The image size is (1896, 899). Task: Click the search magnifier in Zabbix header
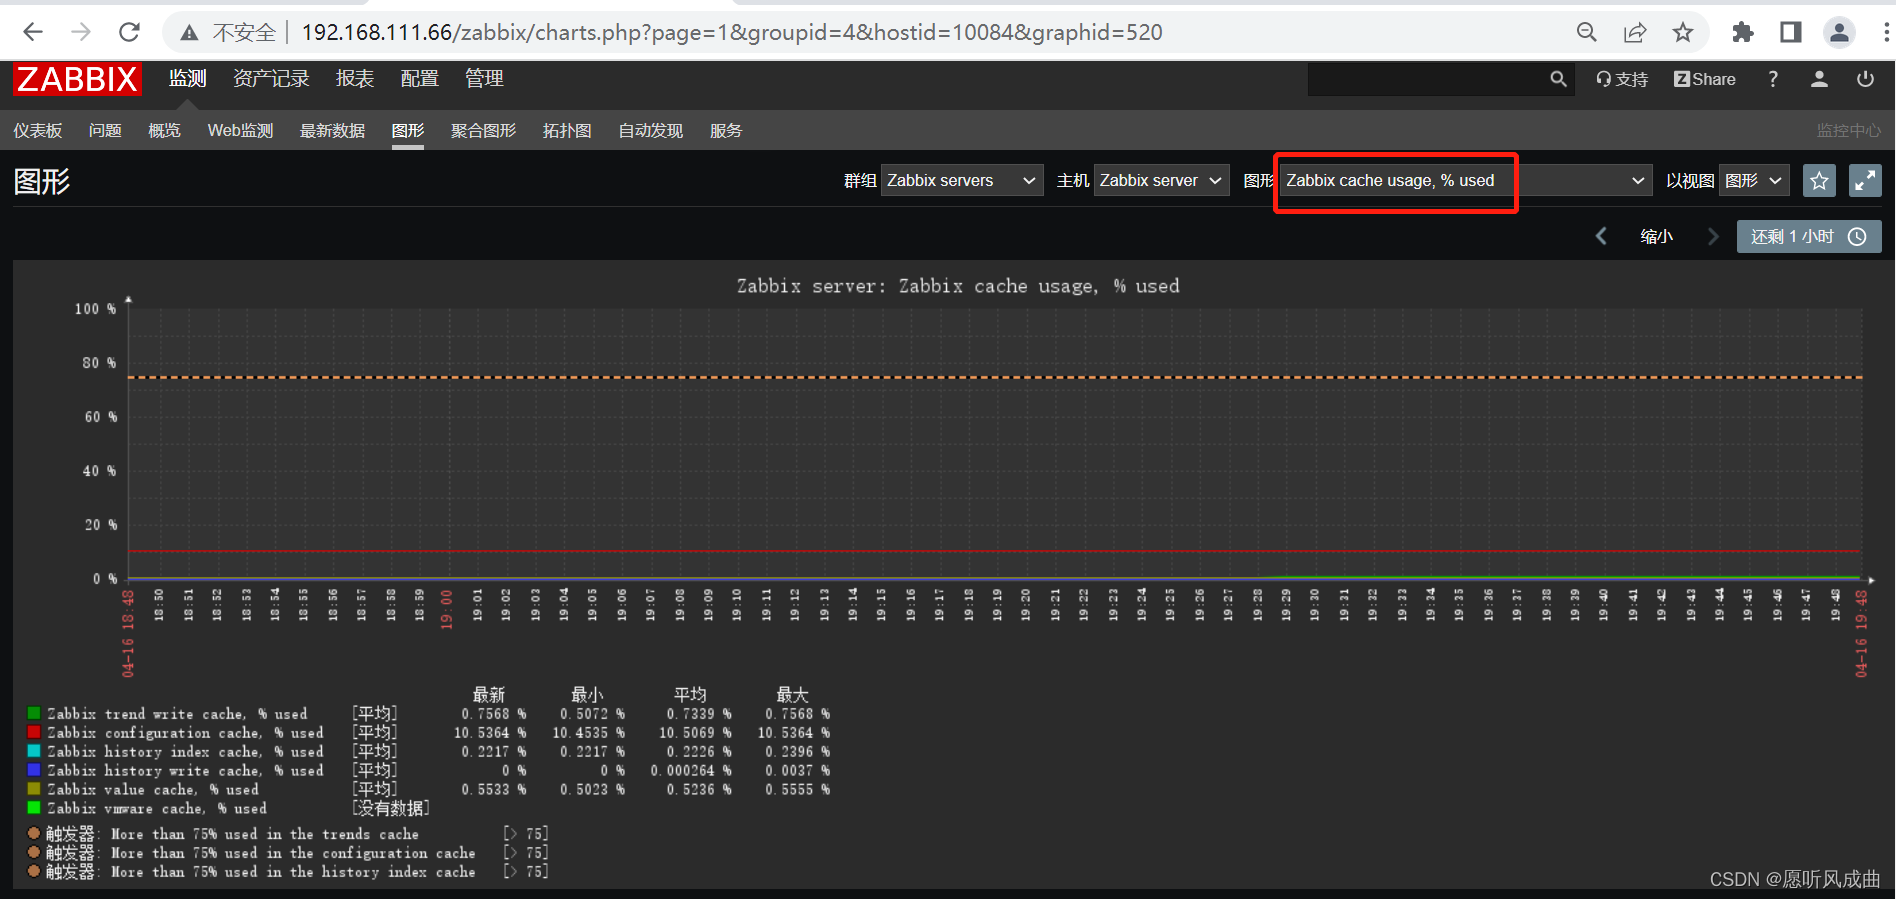[x=1558, y=79]
